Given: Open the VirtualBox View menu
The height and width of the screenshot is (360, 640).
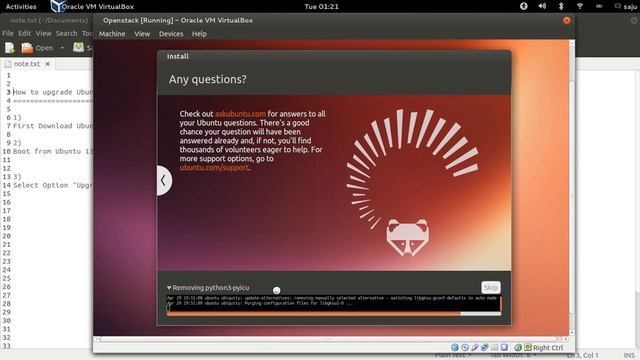Looking at the screenshot, I should (x=142, y=34).
